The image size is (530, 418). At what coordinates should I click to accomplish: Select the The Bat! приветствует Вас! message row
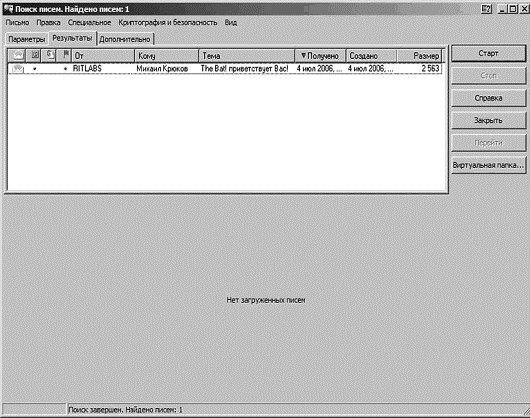(x=225, y=69)
